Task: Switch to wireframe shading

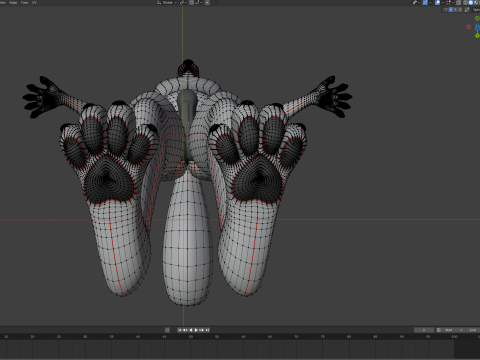Action: tap(466, 2)
